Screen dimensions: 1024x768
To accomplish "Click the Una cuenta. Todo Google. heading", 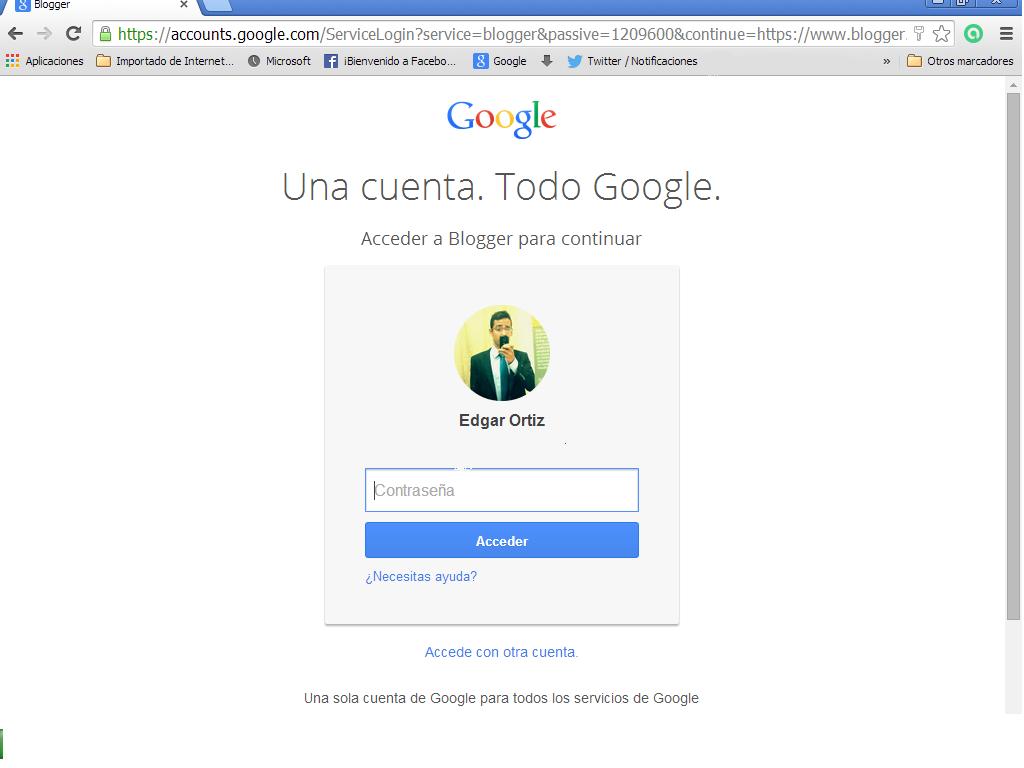I will 502,187.
